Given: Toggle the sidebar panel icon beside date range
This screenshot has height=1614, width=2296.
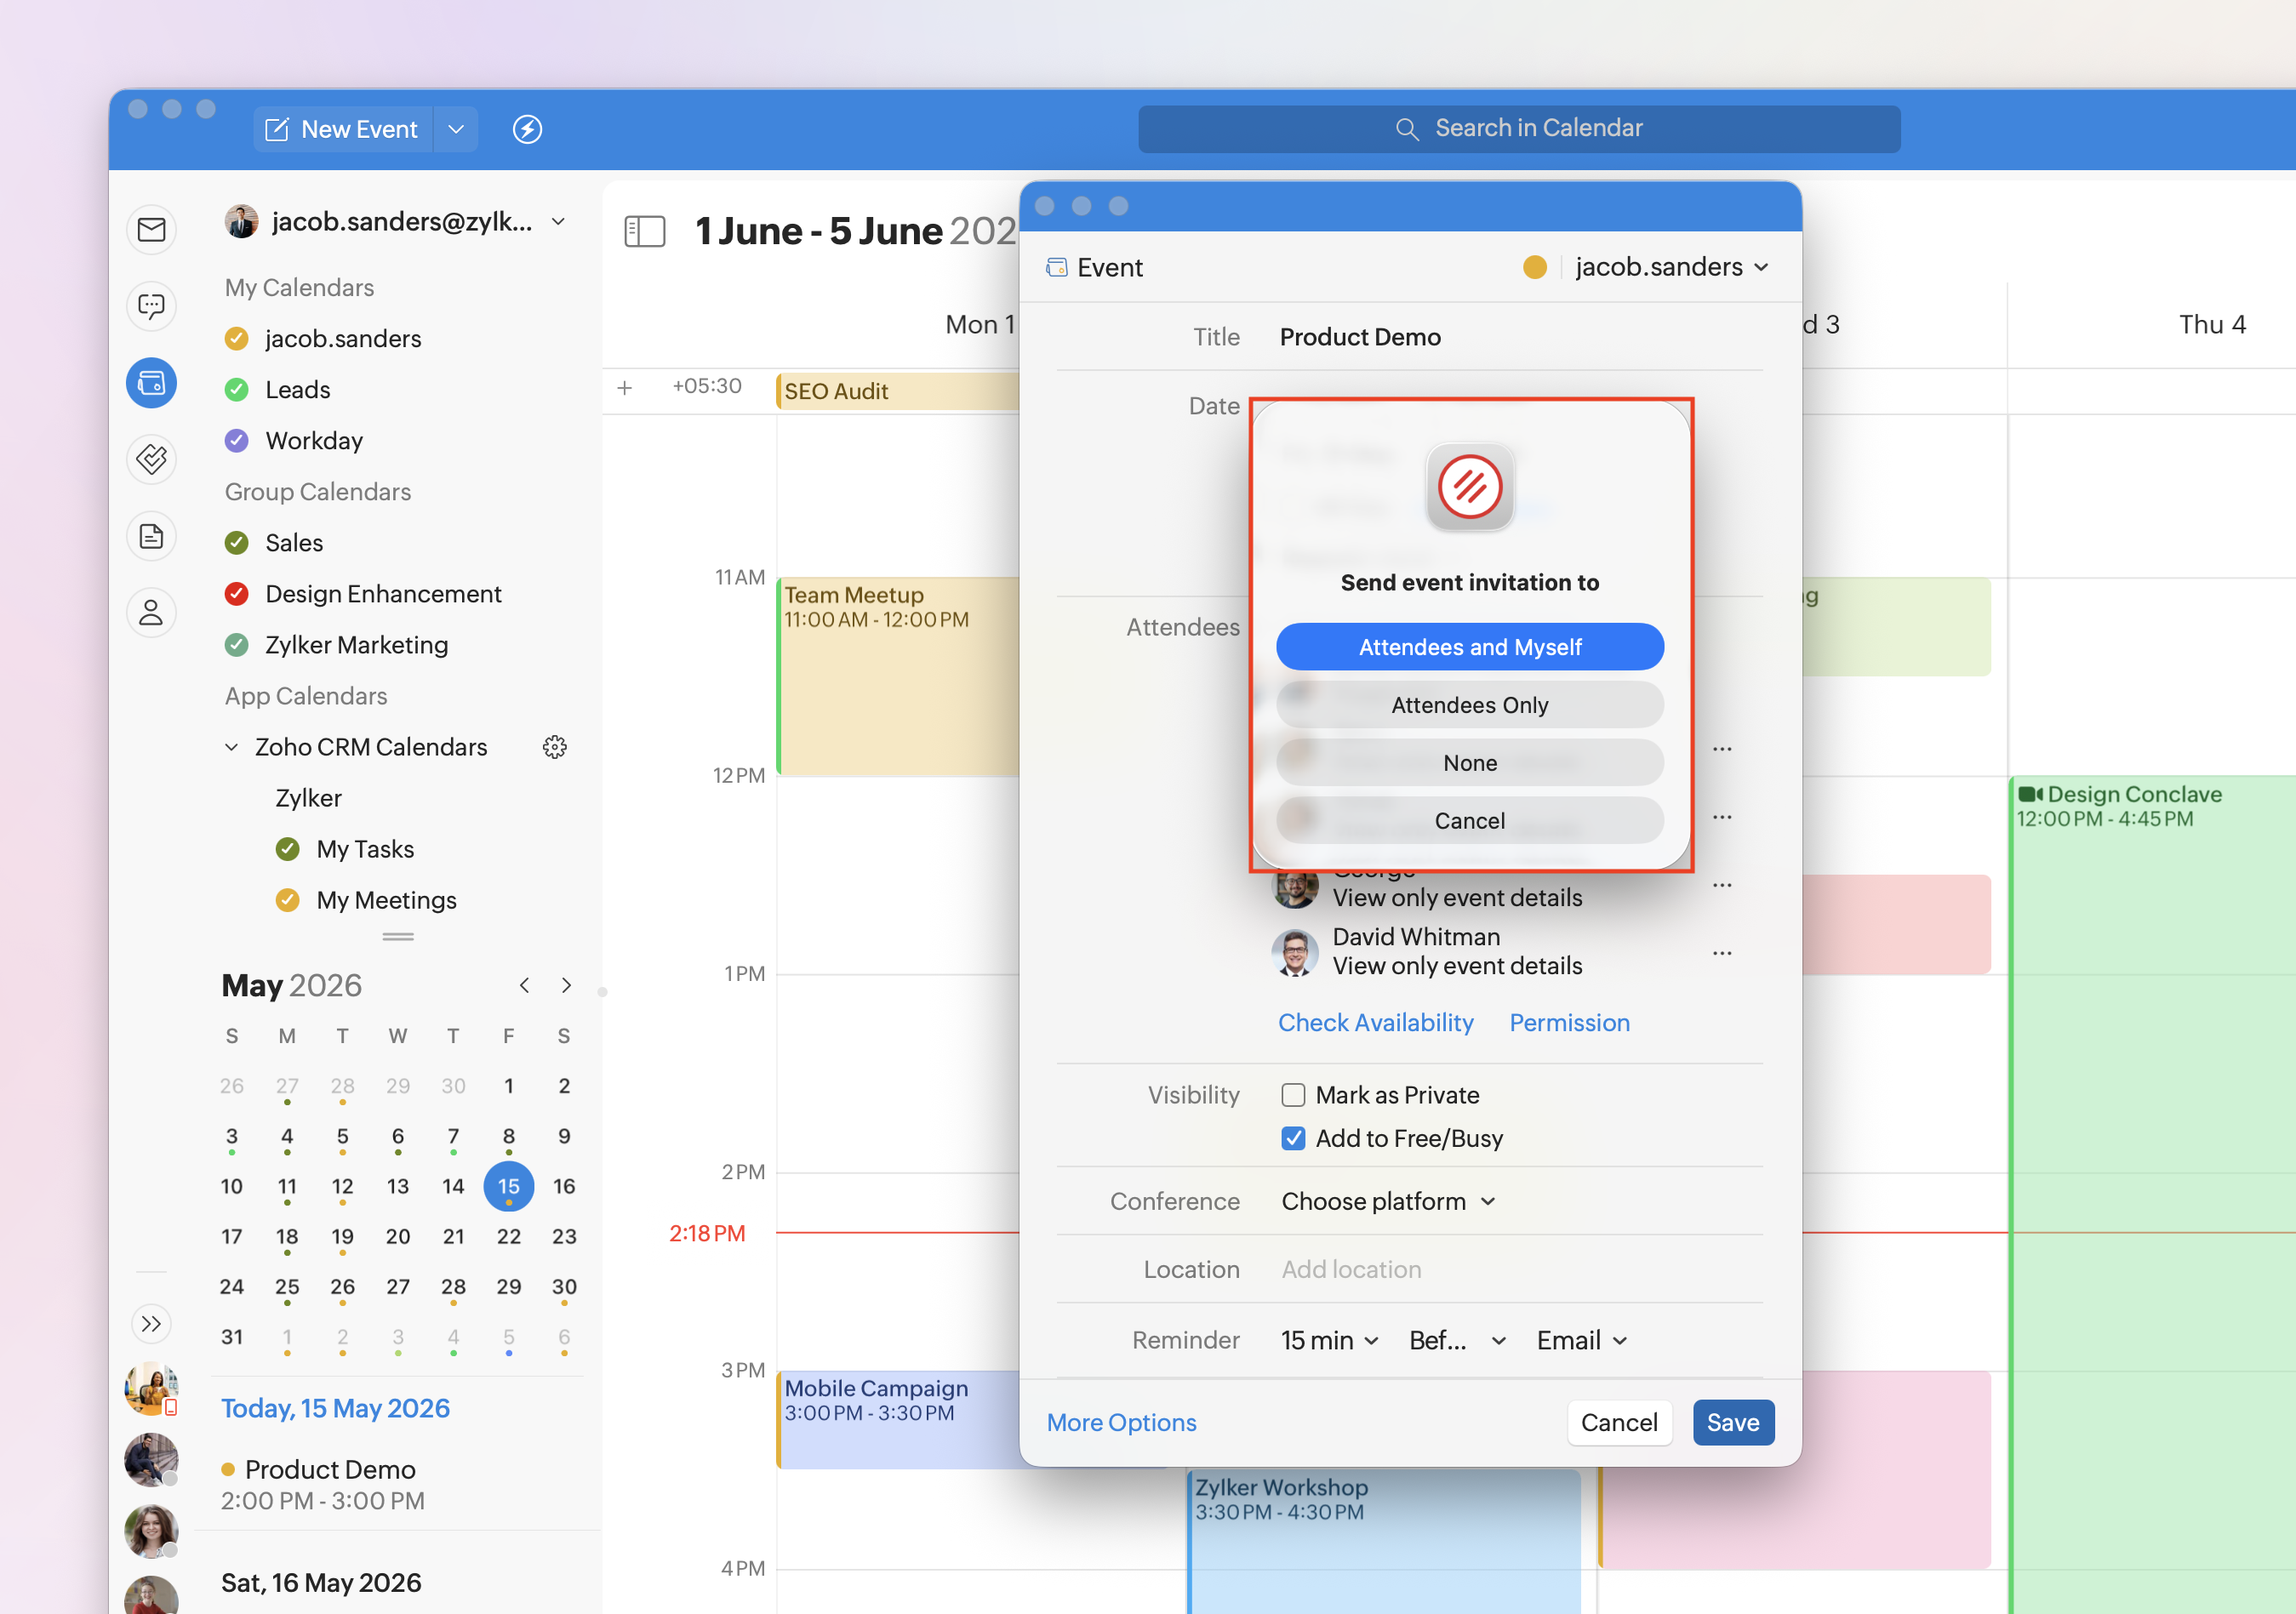Looking at the screenshot, I should [x=644, y=231].
